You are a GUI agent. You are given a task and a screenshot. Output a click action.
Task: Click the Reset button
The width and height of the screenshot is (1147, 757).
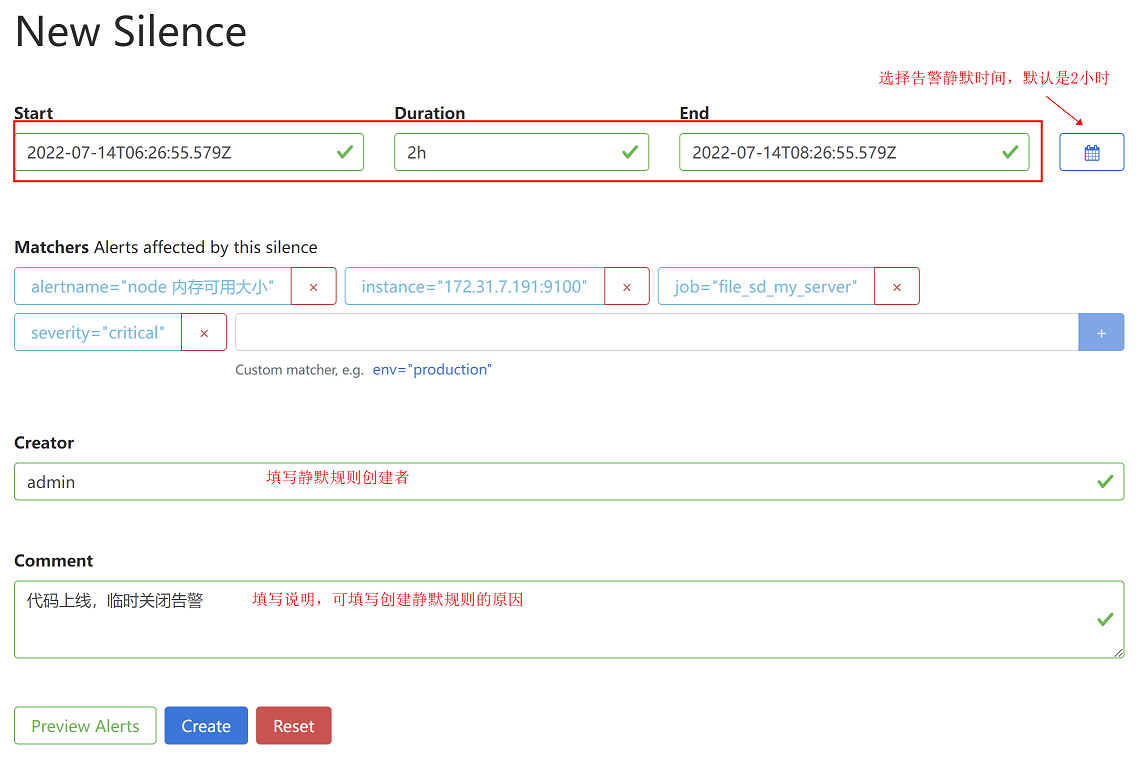coord(293,726)
